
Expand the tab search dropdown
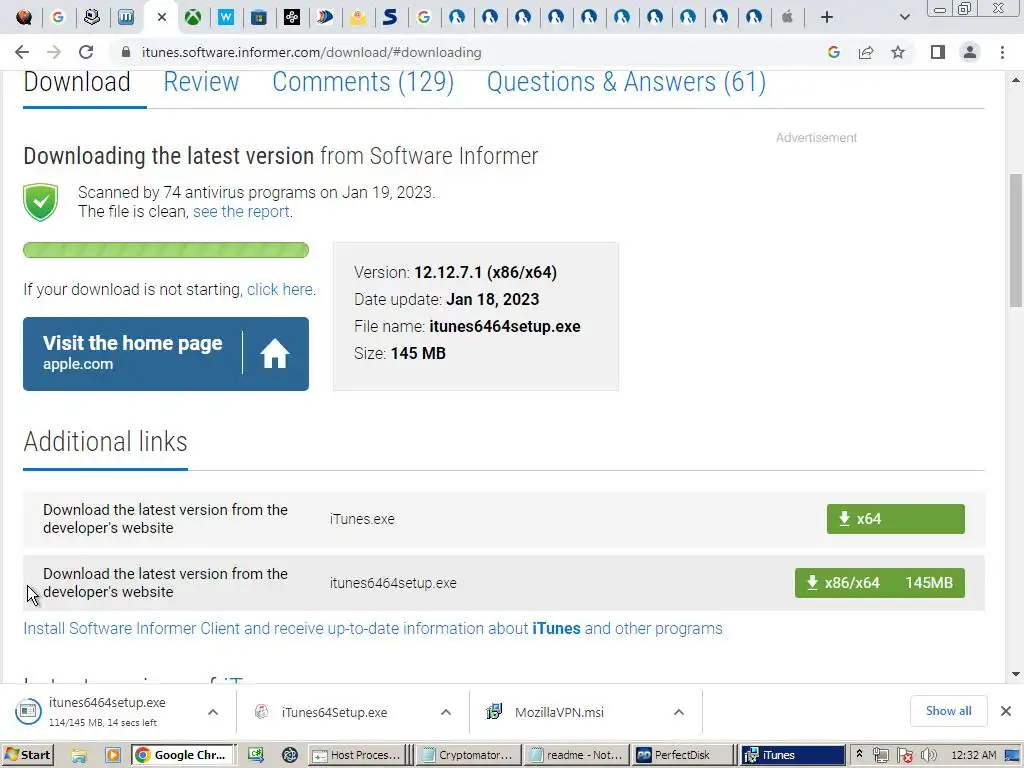pos(904,17)
